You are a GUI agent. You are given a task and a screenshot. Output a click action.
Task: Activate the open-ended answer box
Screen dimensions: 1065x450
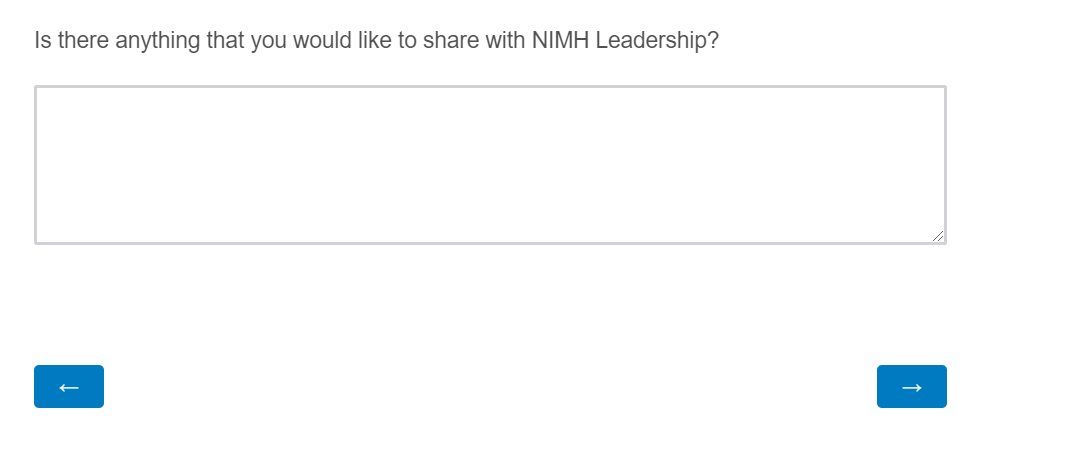[490, 165]
